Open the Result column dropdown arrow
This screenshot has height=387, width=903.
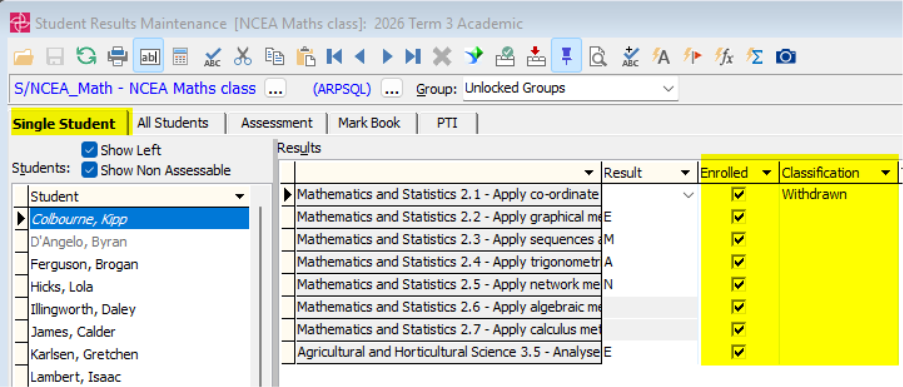[685, 173]
